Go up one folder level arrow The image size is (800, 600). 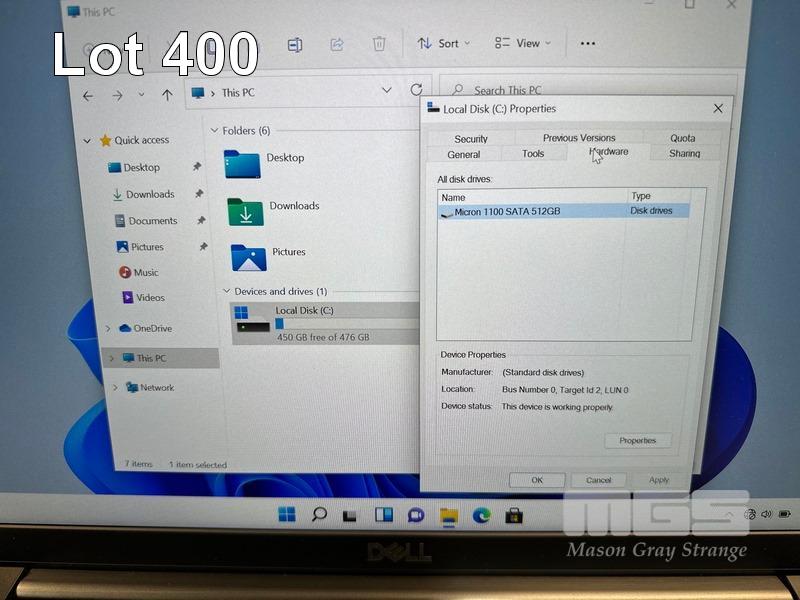click(x=167, y=95)
